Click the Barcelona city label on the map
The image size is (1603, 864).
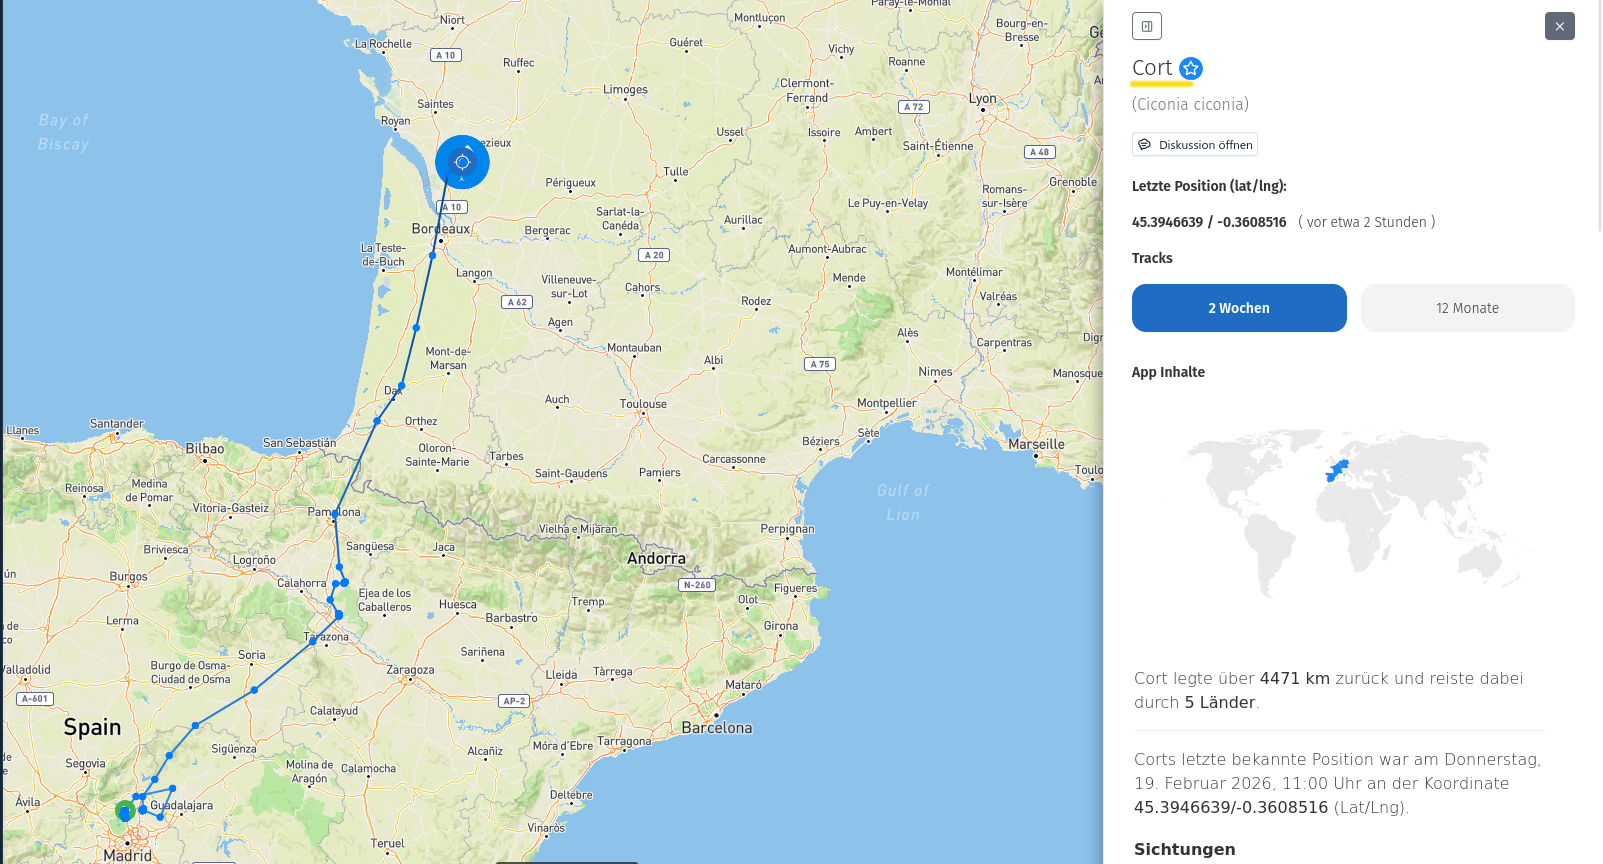pos(716,728)
